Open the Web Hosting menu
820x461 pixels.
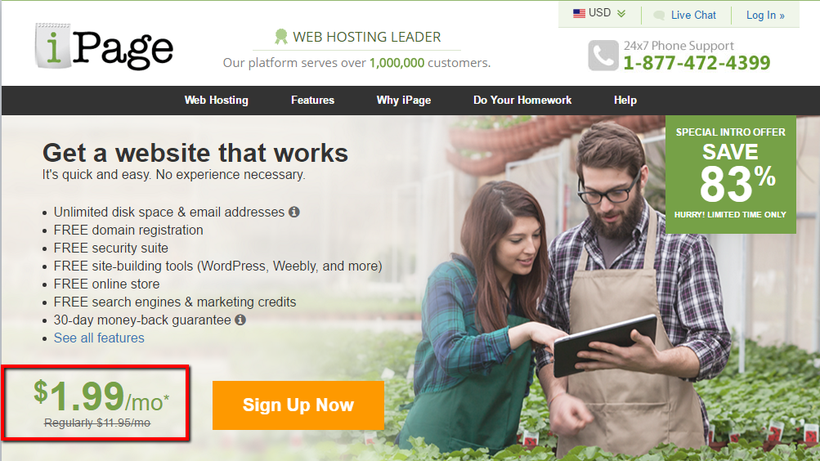(x=216, y=100)
